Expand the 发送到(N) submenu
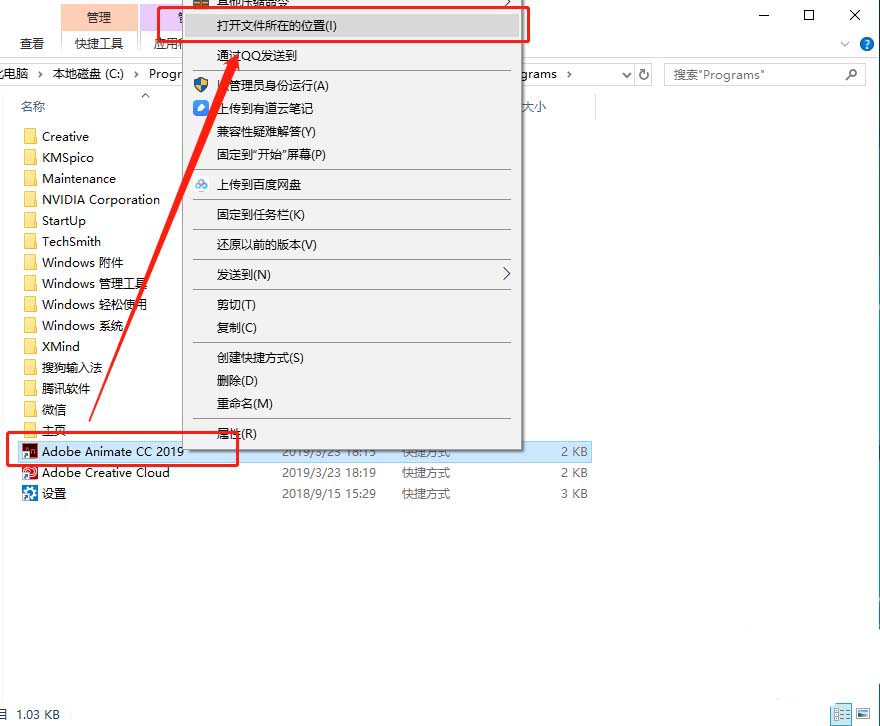880x726 pixels. pyautogui.click(x=352, y=274)
